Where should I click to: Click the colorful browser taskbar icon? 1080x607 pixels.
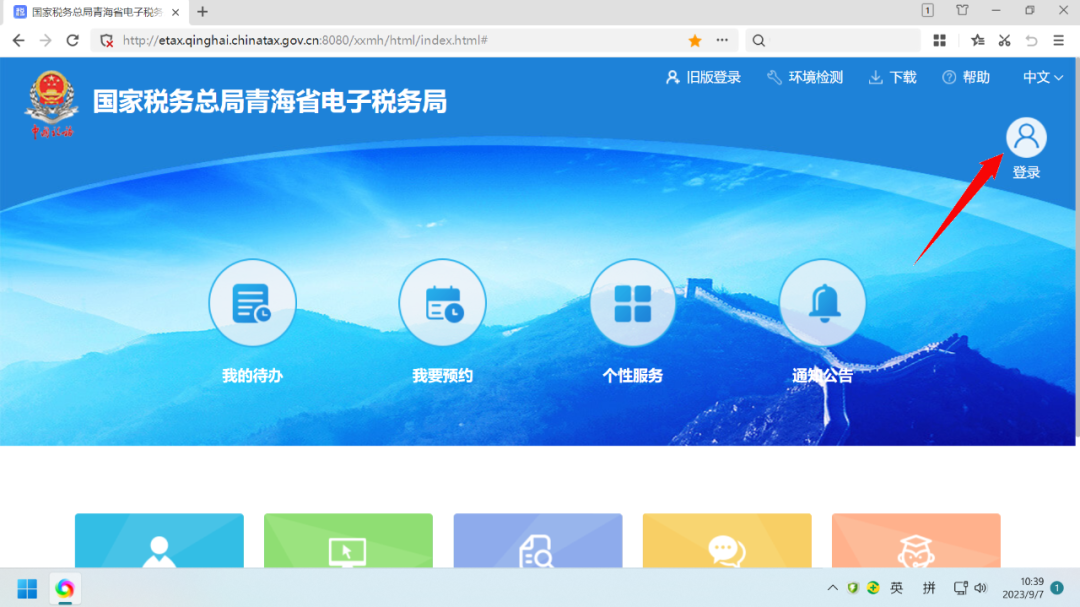[x=65, y=589]
